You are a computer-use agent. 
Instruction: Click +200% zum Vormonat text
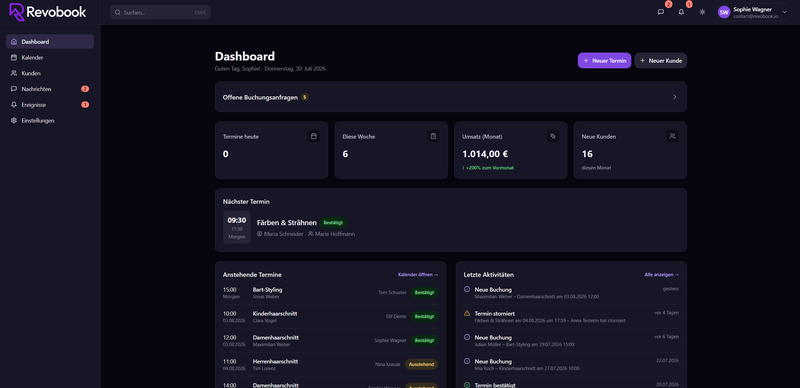(488, 168)
